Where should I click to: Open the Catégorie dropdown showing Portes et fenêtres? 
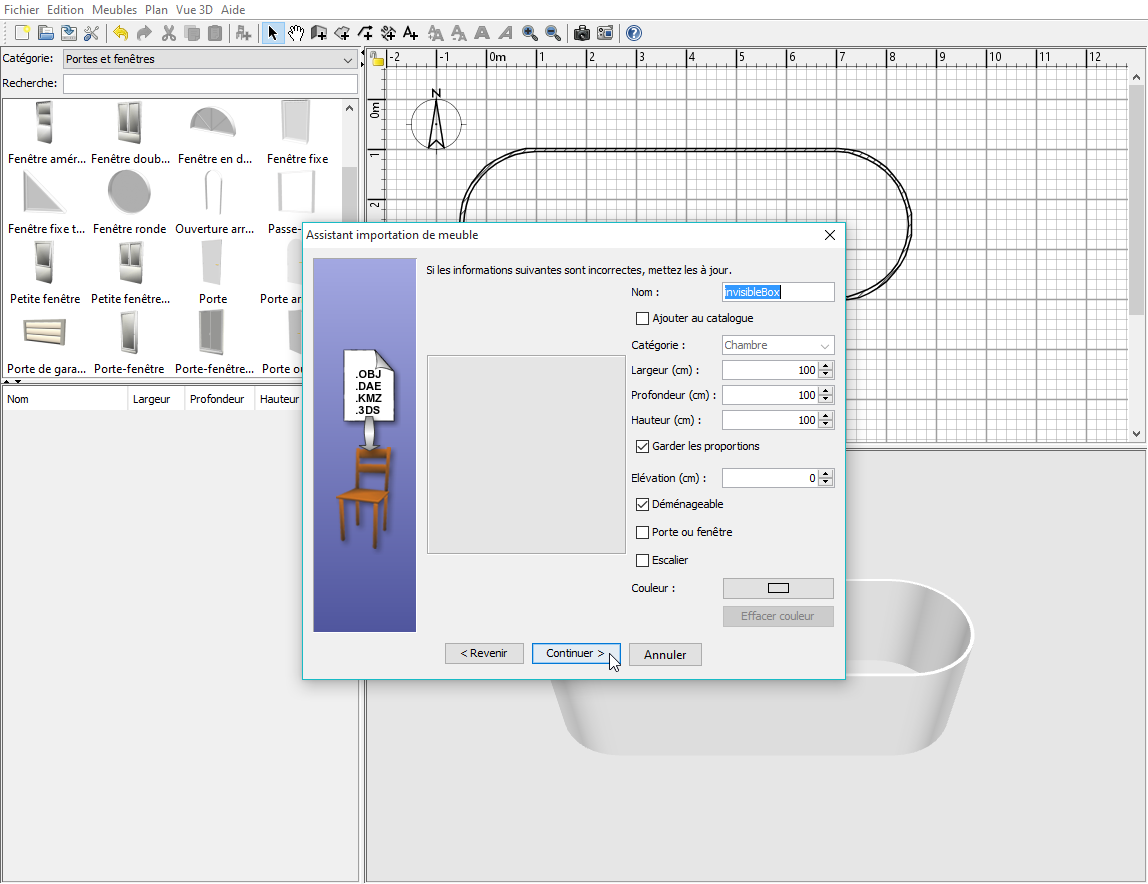(210, 59)
